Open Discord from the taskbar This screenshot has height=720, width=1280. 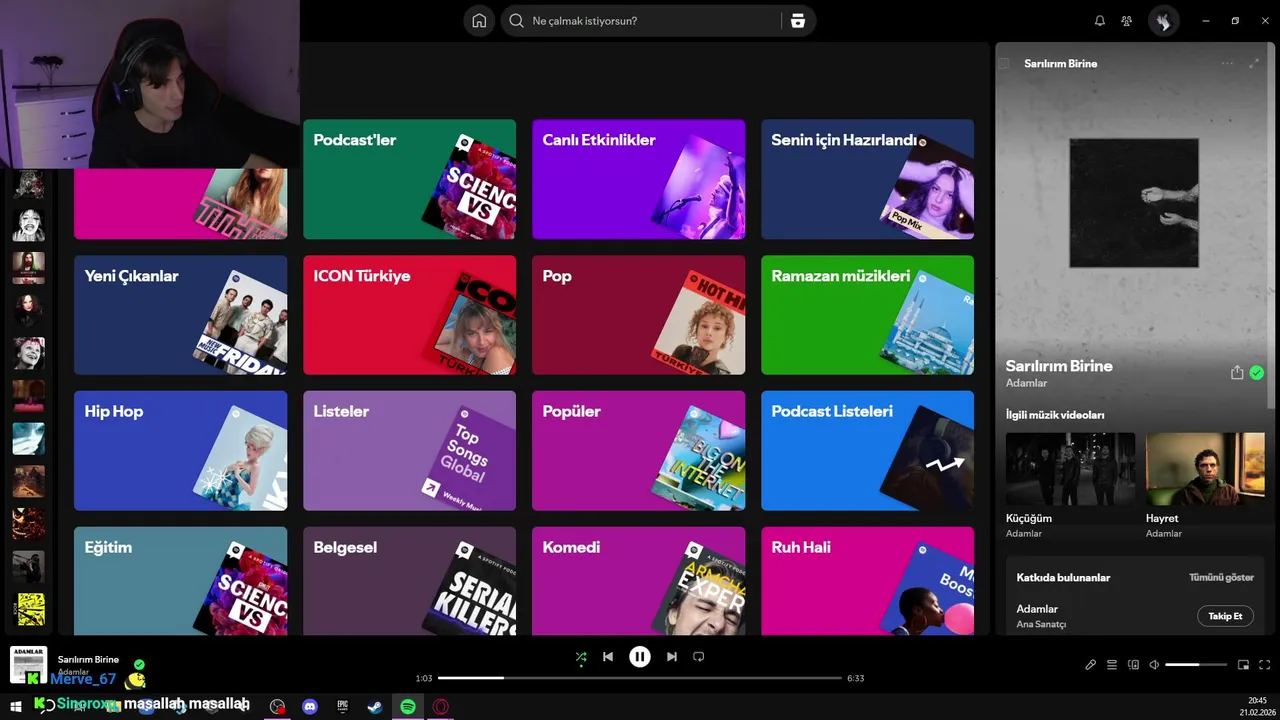[x=310, y=707]
